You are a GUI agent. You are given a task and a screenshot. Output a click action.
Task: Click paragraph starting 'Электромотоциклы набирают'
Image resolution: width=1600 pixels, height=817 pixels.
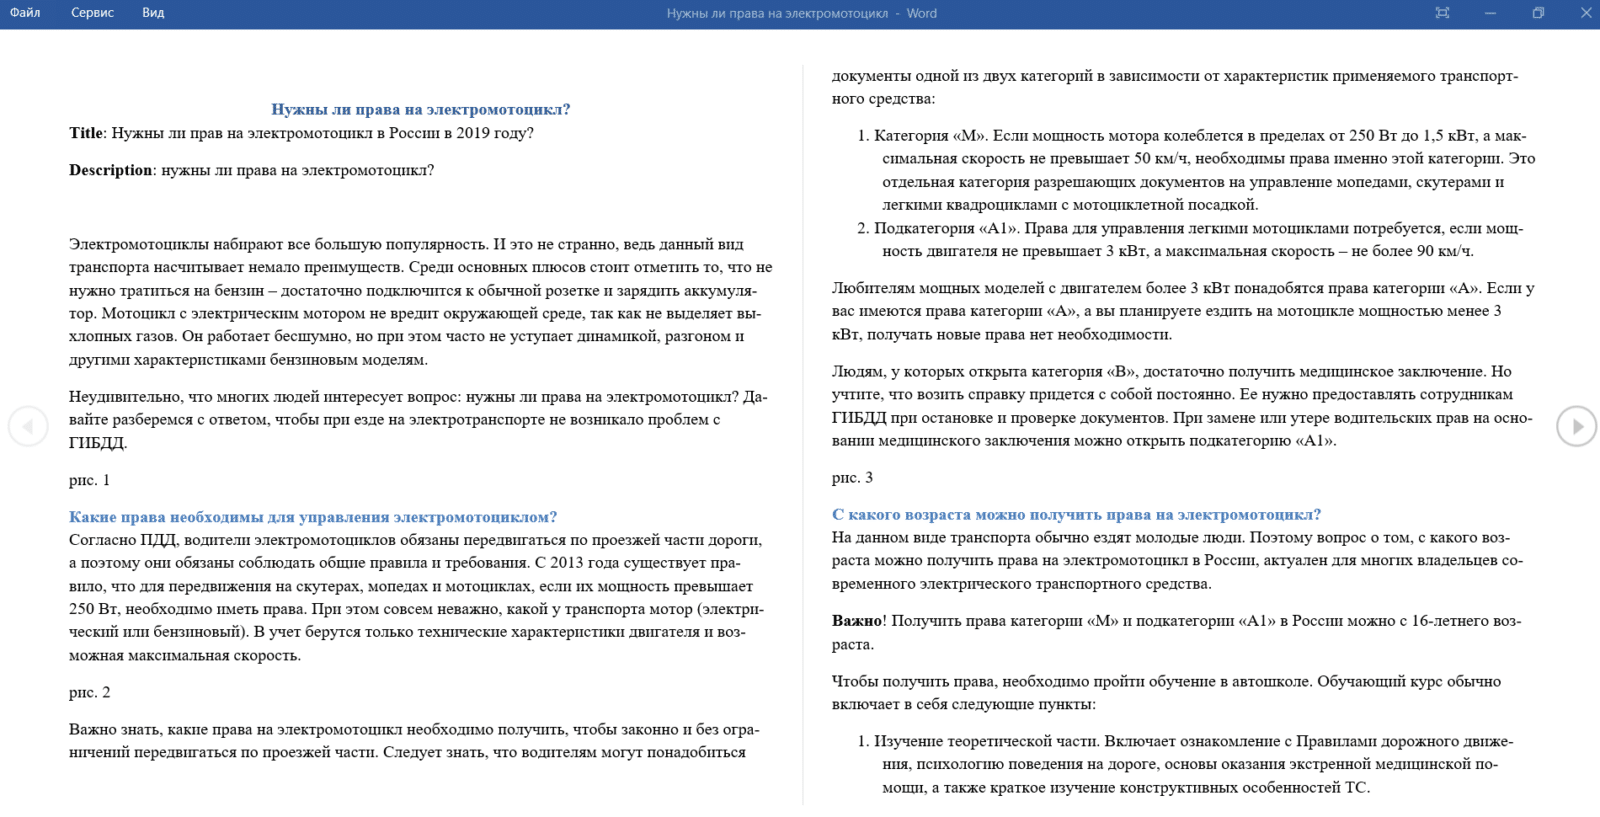pos(421,302)
